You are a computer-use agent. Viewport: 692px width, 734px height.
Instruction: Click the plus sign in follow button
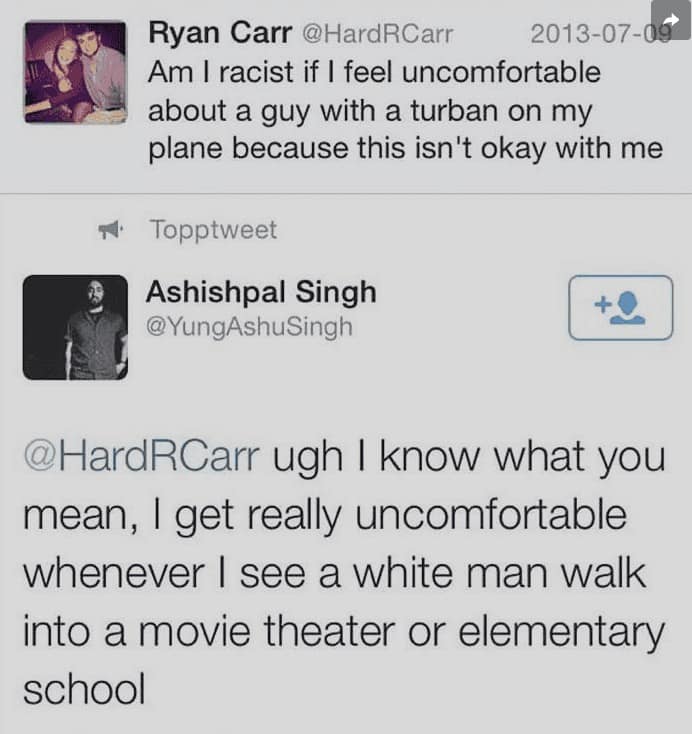click(x=602, y=303)
